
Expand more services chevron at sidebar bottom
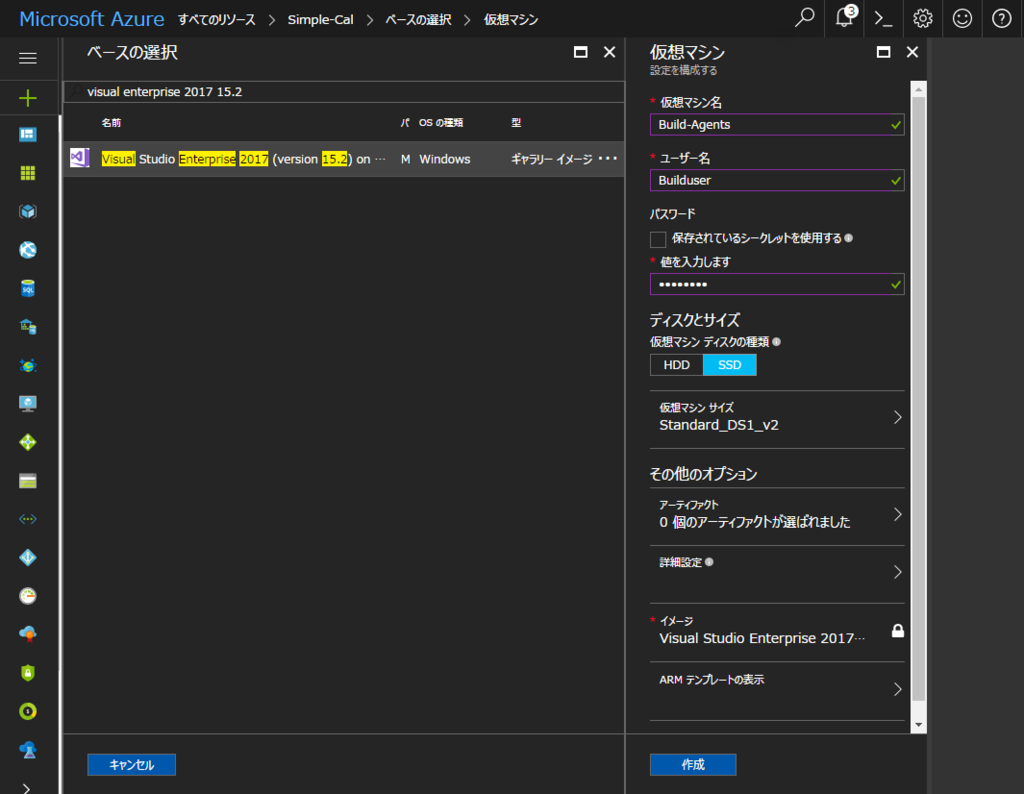coord(26,788)
